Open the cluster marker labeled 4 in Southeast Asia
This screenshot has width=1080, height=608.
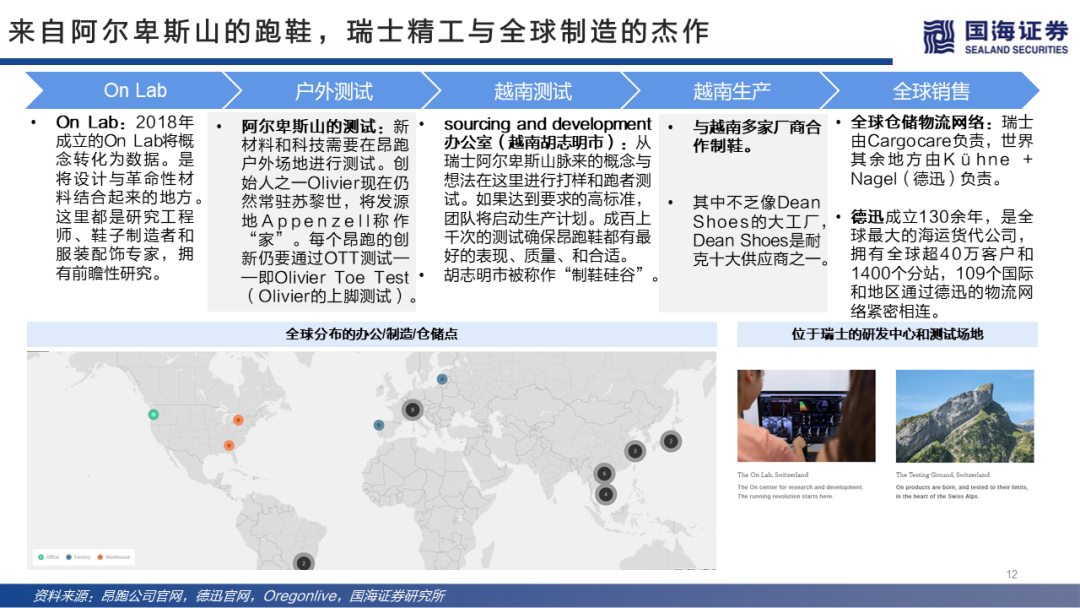(x=605, y=494)
